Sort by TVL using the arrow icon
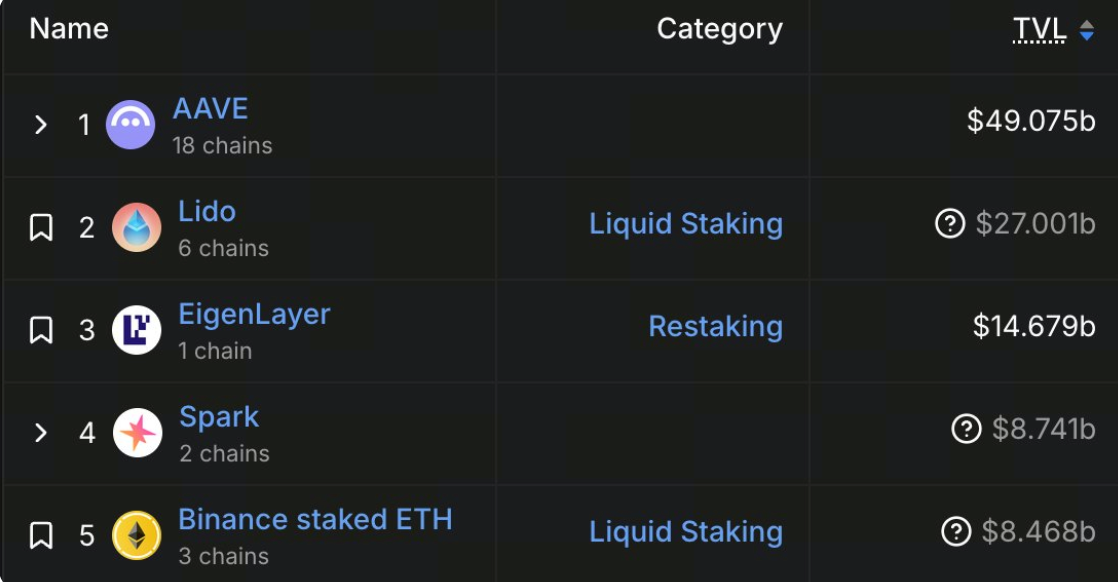Image resolution: width=1118 pixels, height=582 pixels. coord(1087,30)
